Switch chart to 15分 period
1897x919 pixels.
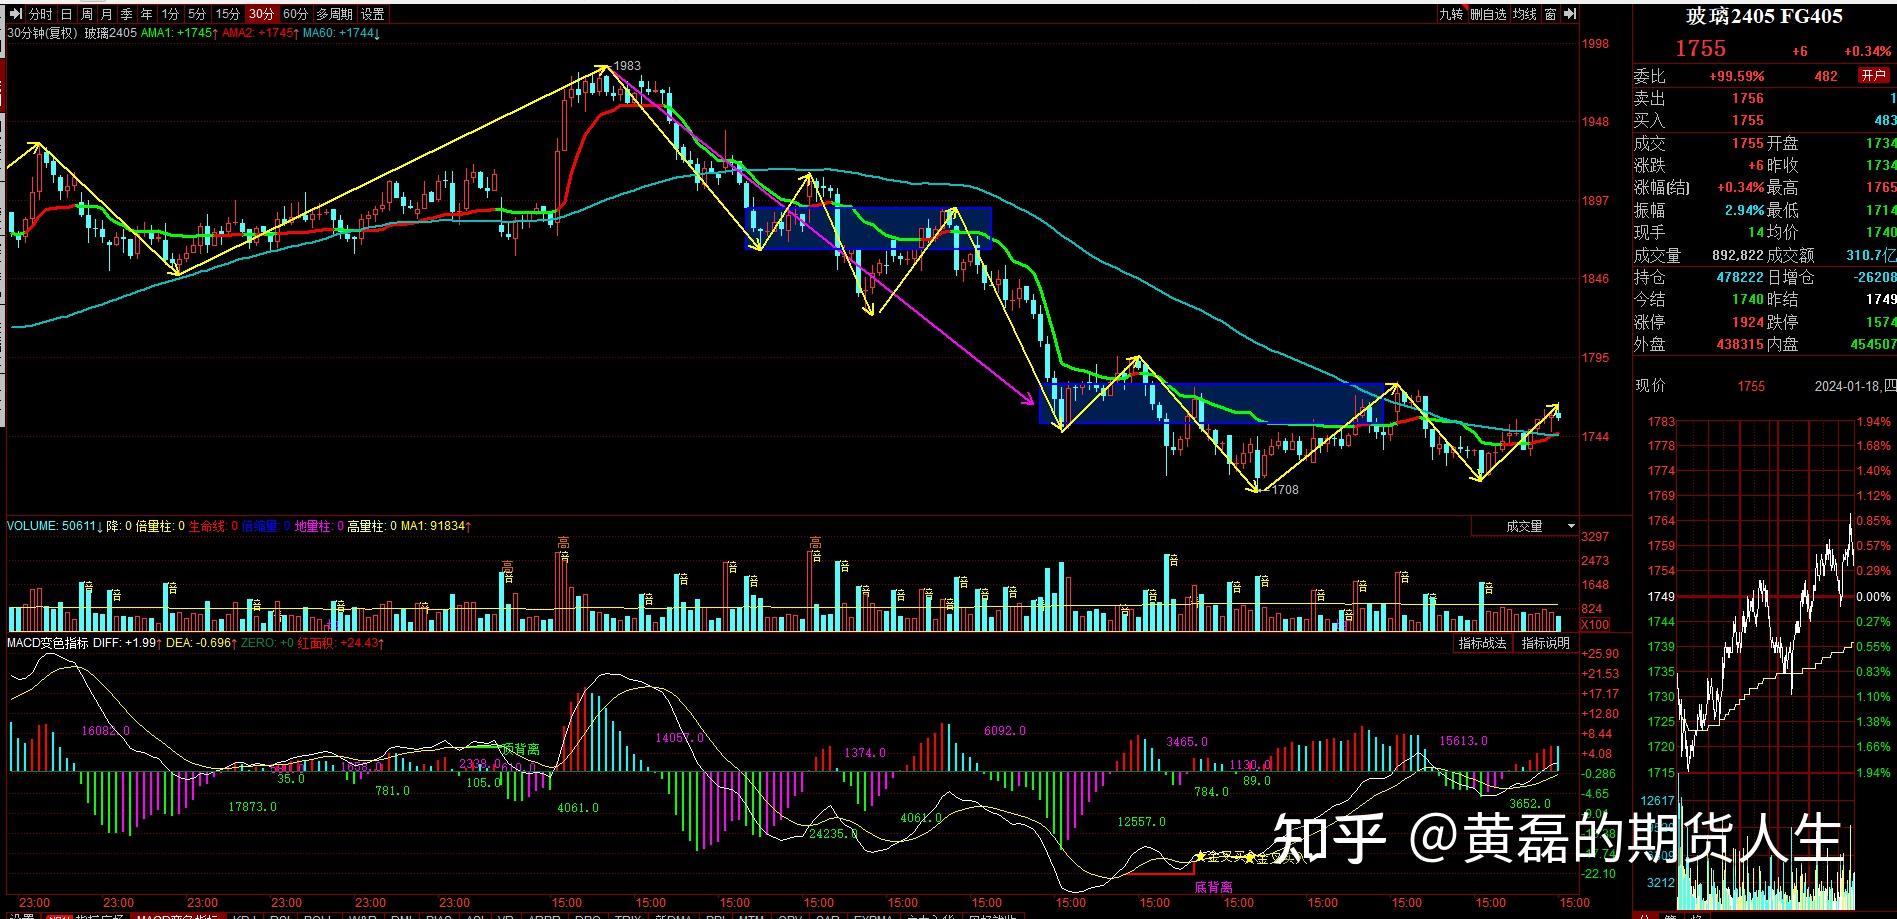[x=228, y=14]
